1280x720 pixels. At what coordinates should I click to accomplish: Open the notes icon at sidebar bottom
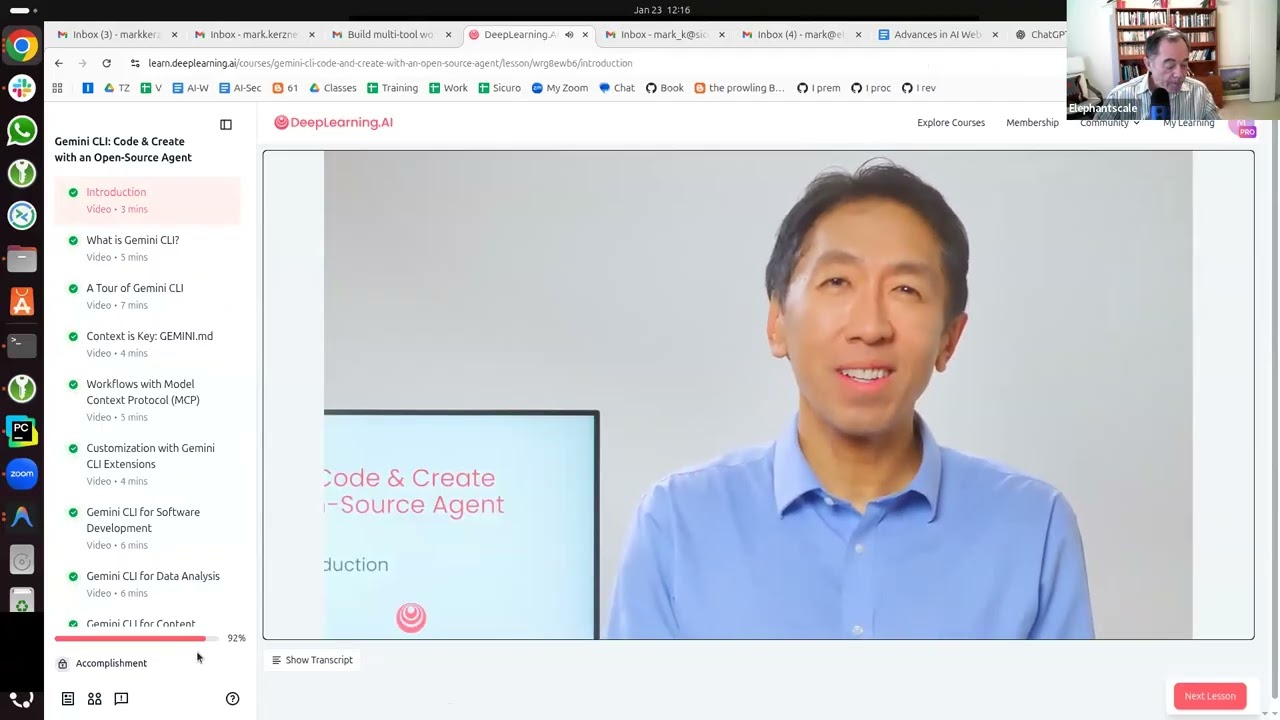68,699
